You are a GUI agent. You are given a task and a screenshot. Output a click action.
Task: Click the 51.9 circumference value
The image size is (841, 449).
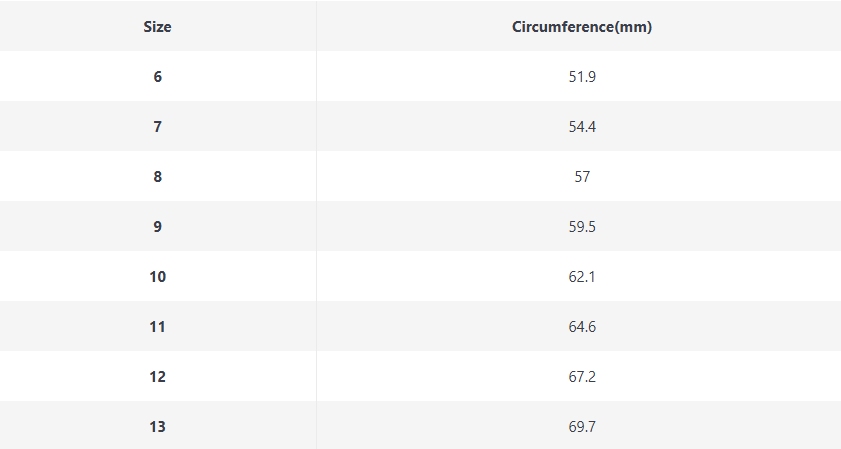point(581,77)
